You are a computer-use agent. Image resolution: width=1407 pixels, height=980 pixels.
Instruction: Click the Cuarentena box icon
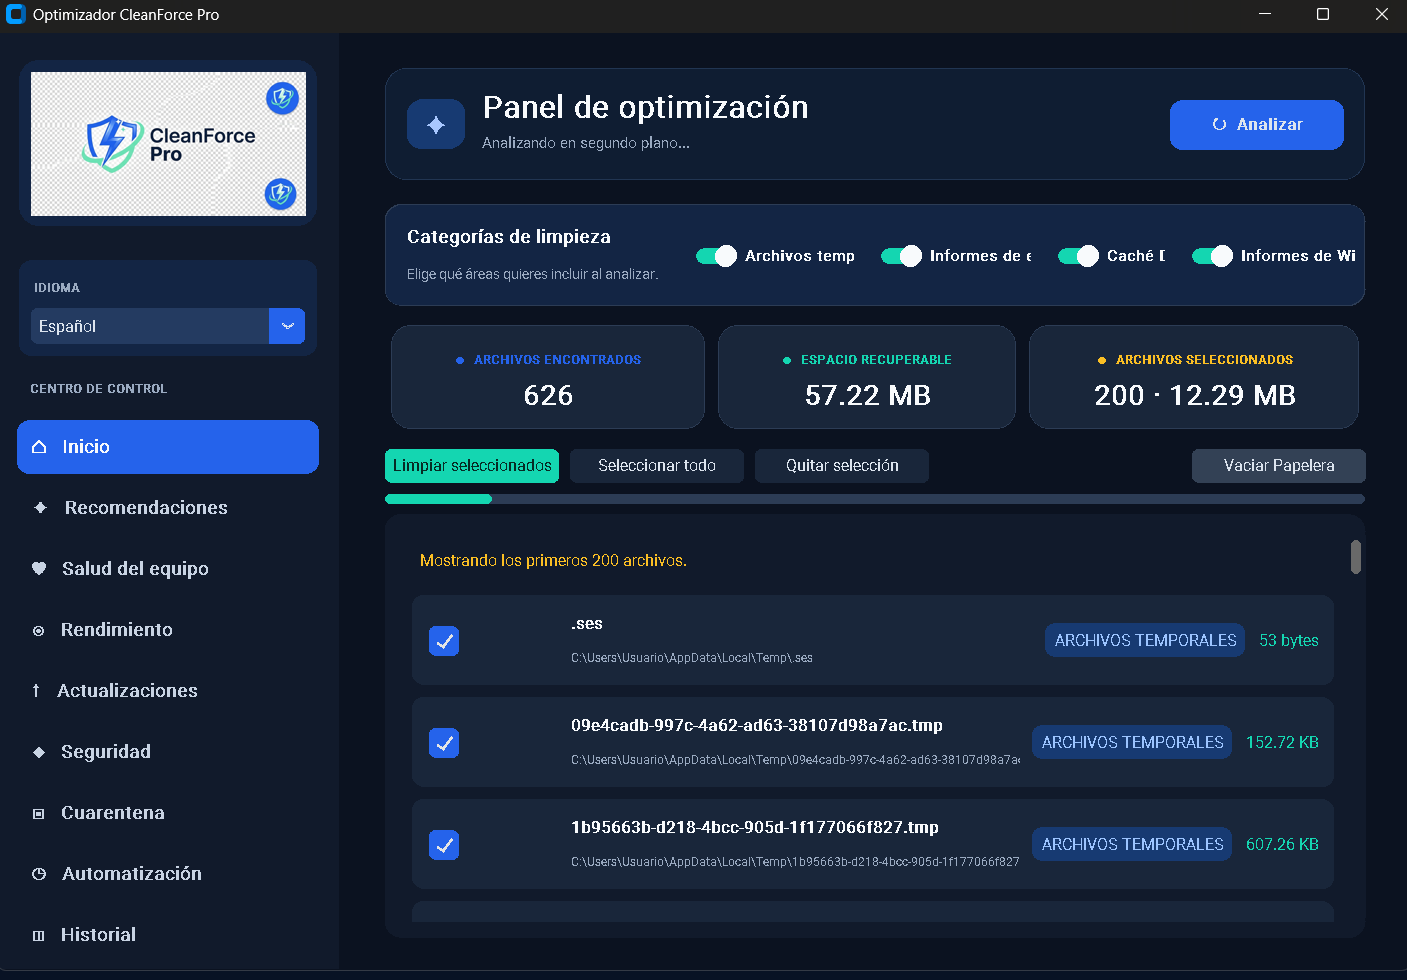point(38,814)
